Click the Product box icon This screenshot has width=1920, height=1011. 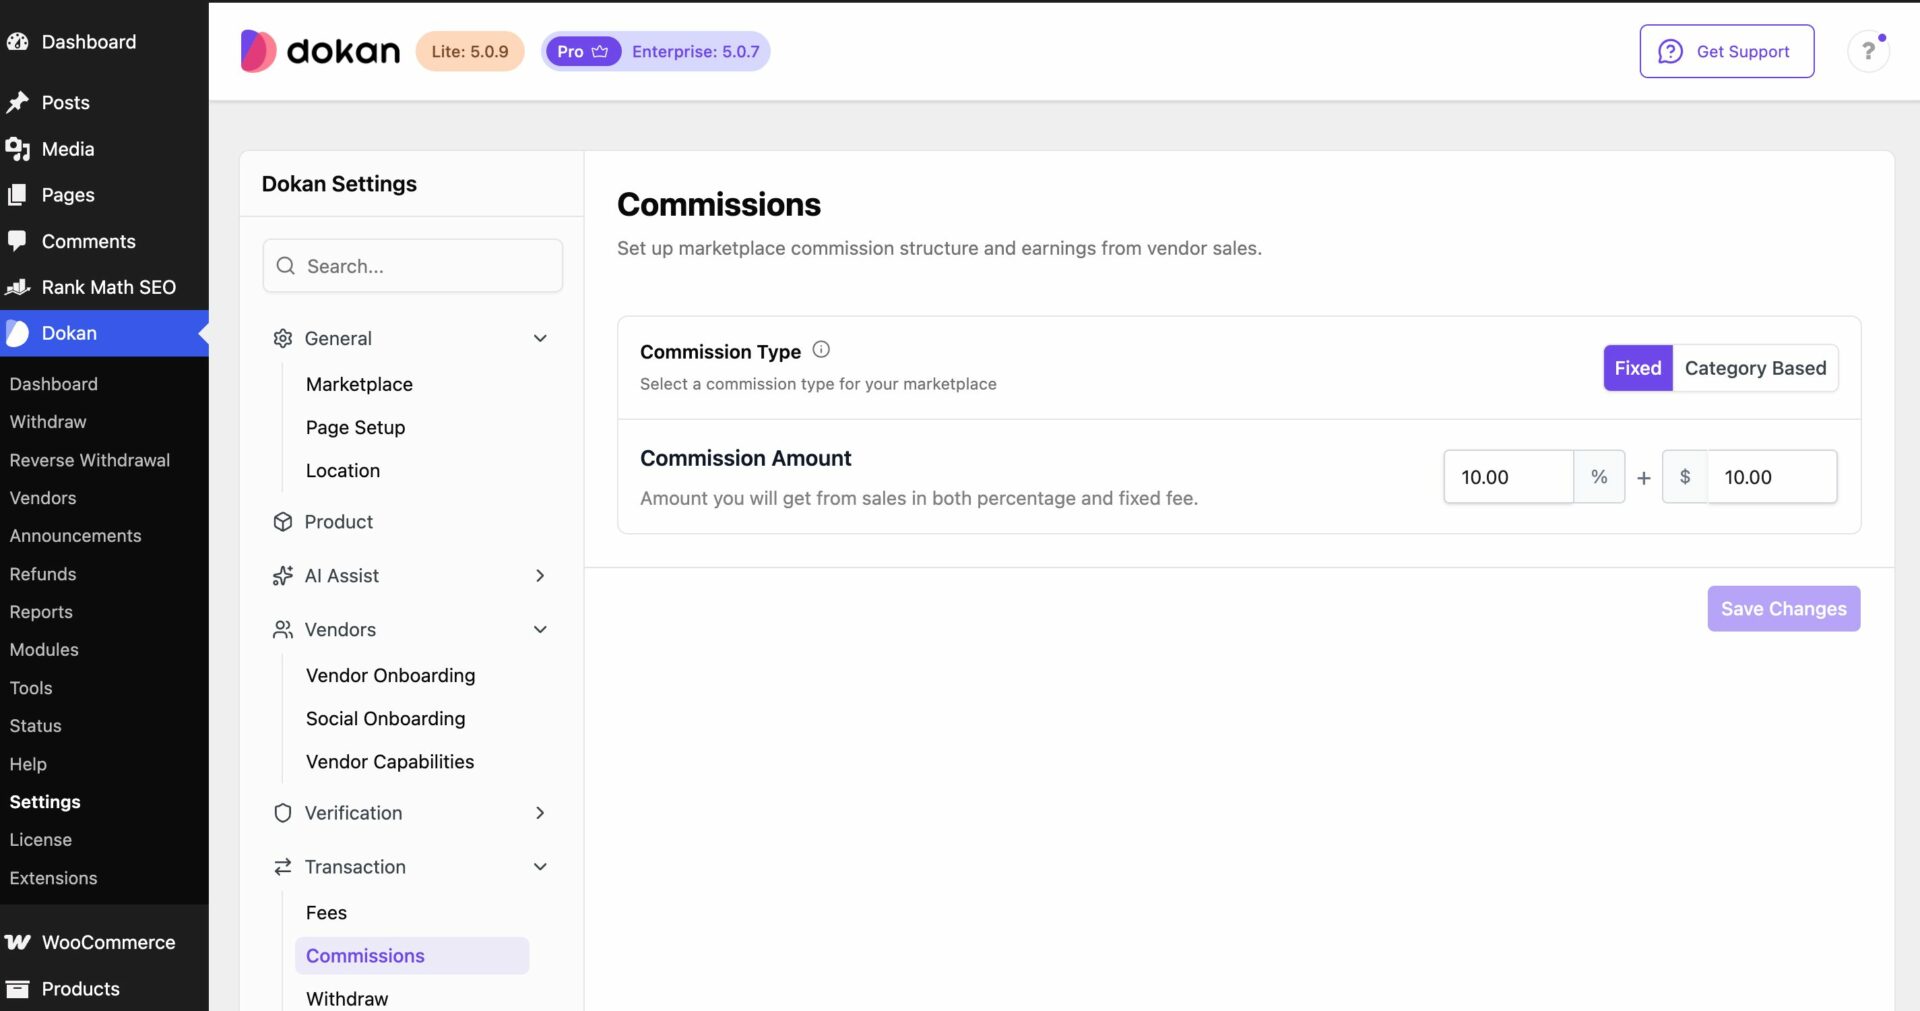click(283, 522)
